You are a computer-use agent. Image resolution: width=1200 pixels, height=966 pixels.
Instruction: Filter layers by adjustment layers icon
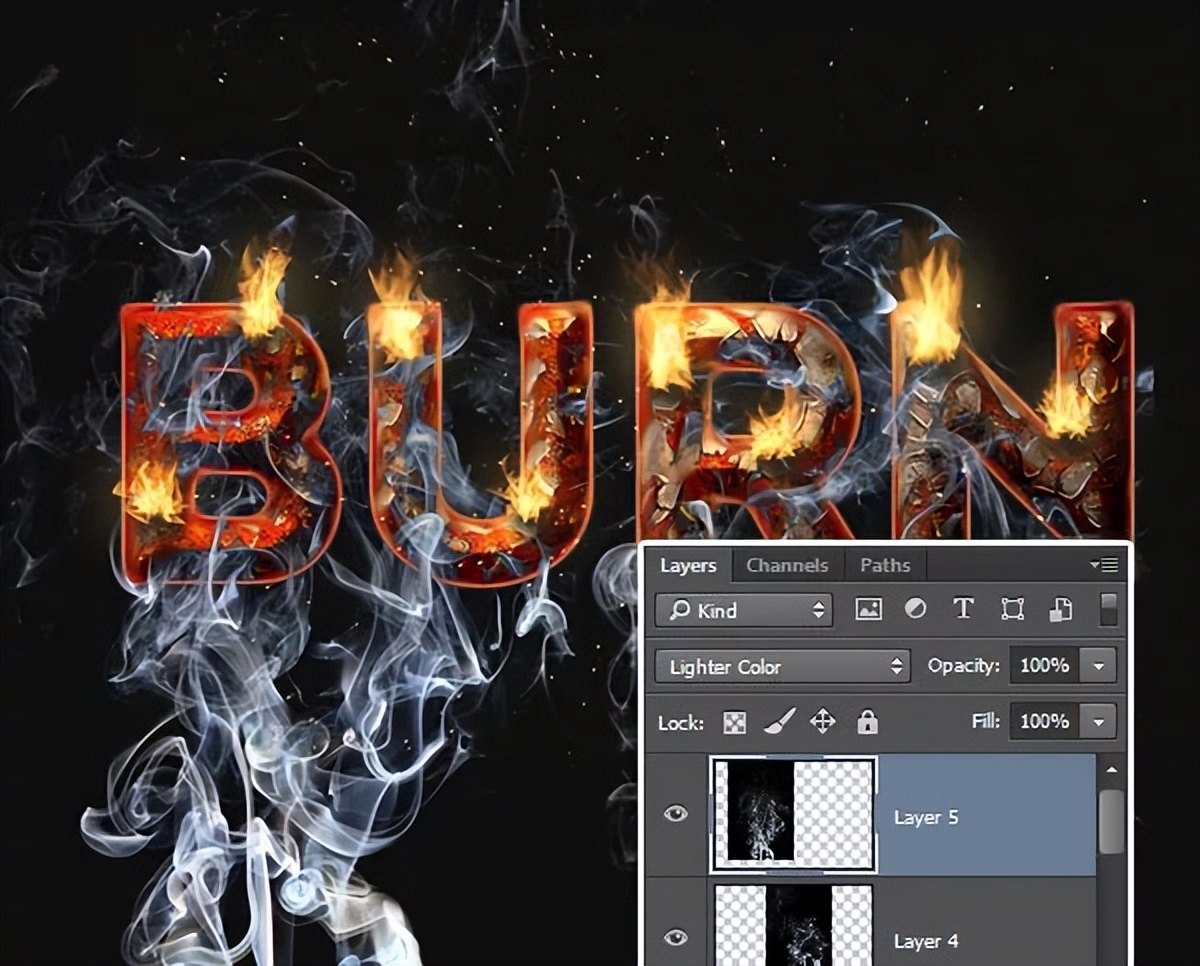pos(915,610)
